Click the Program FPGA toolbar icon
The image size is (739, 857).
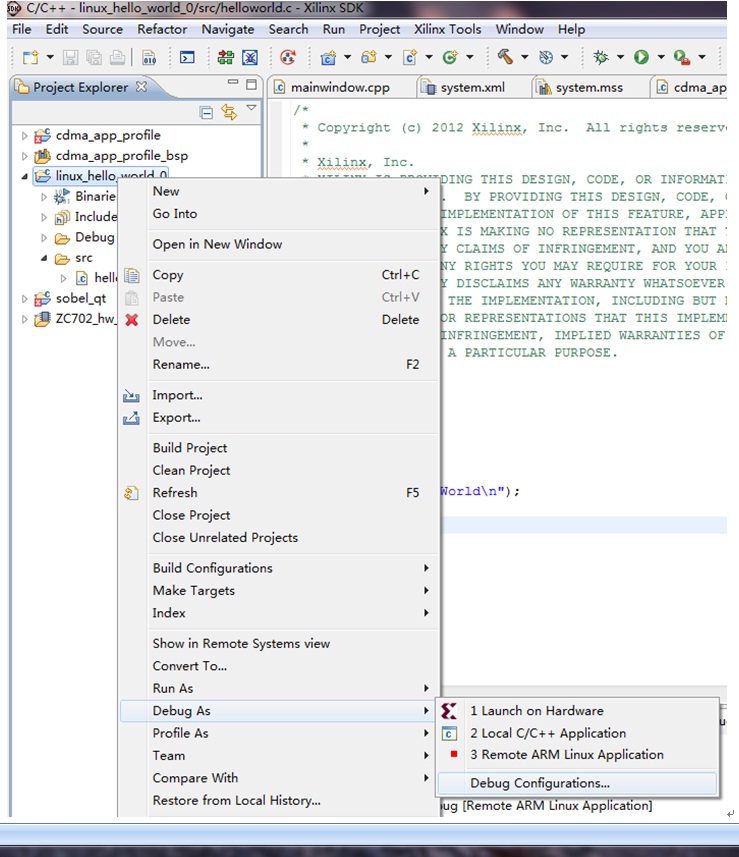(x=250, y=57)
